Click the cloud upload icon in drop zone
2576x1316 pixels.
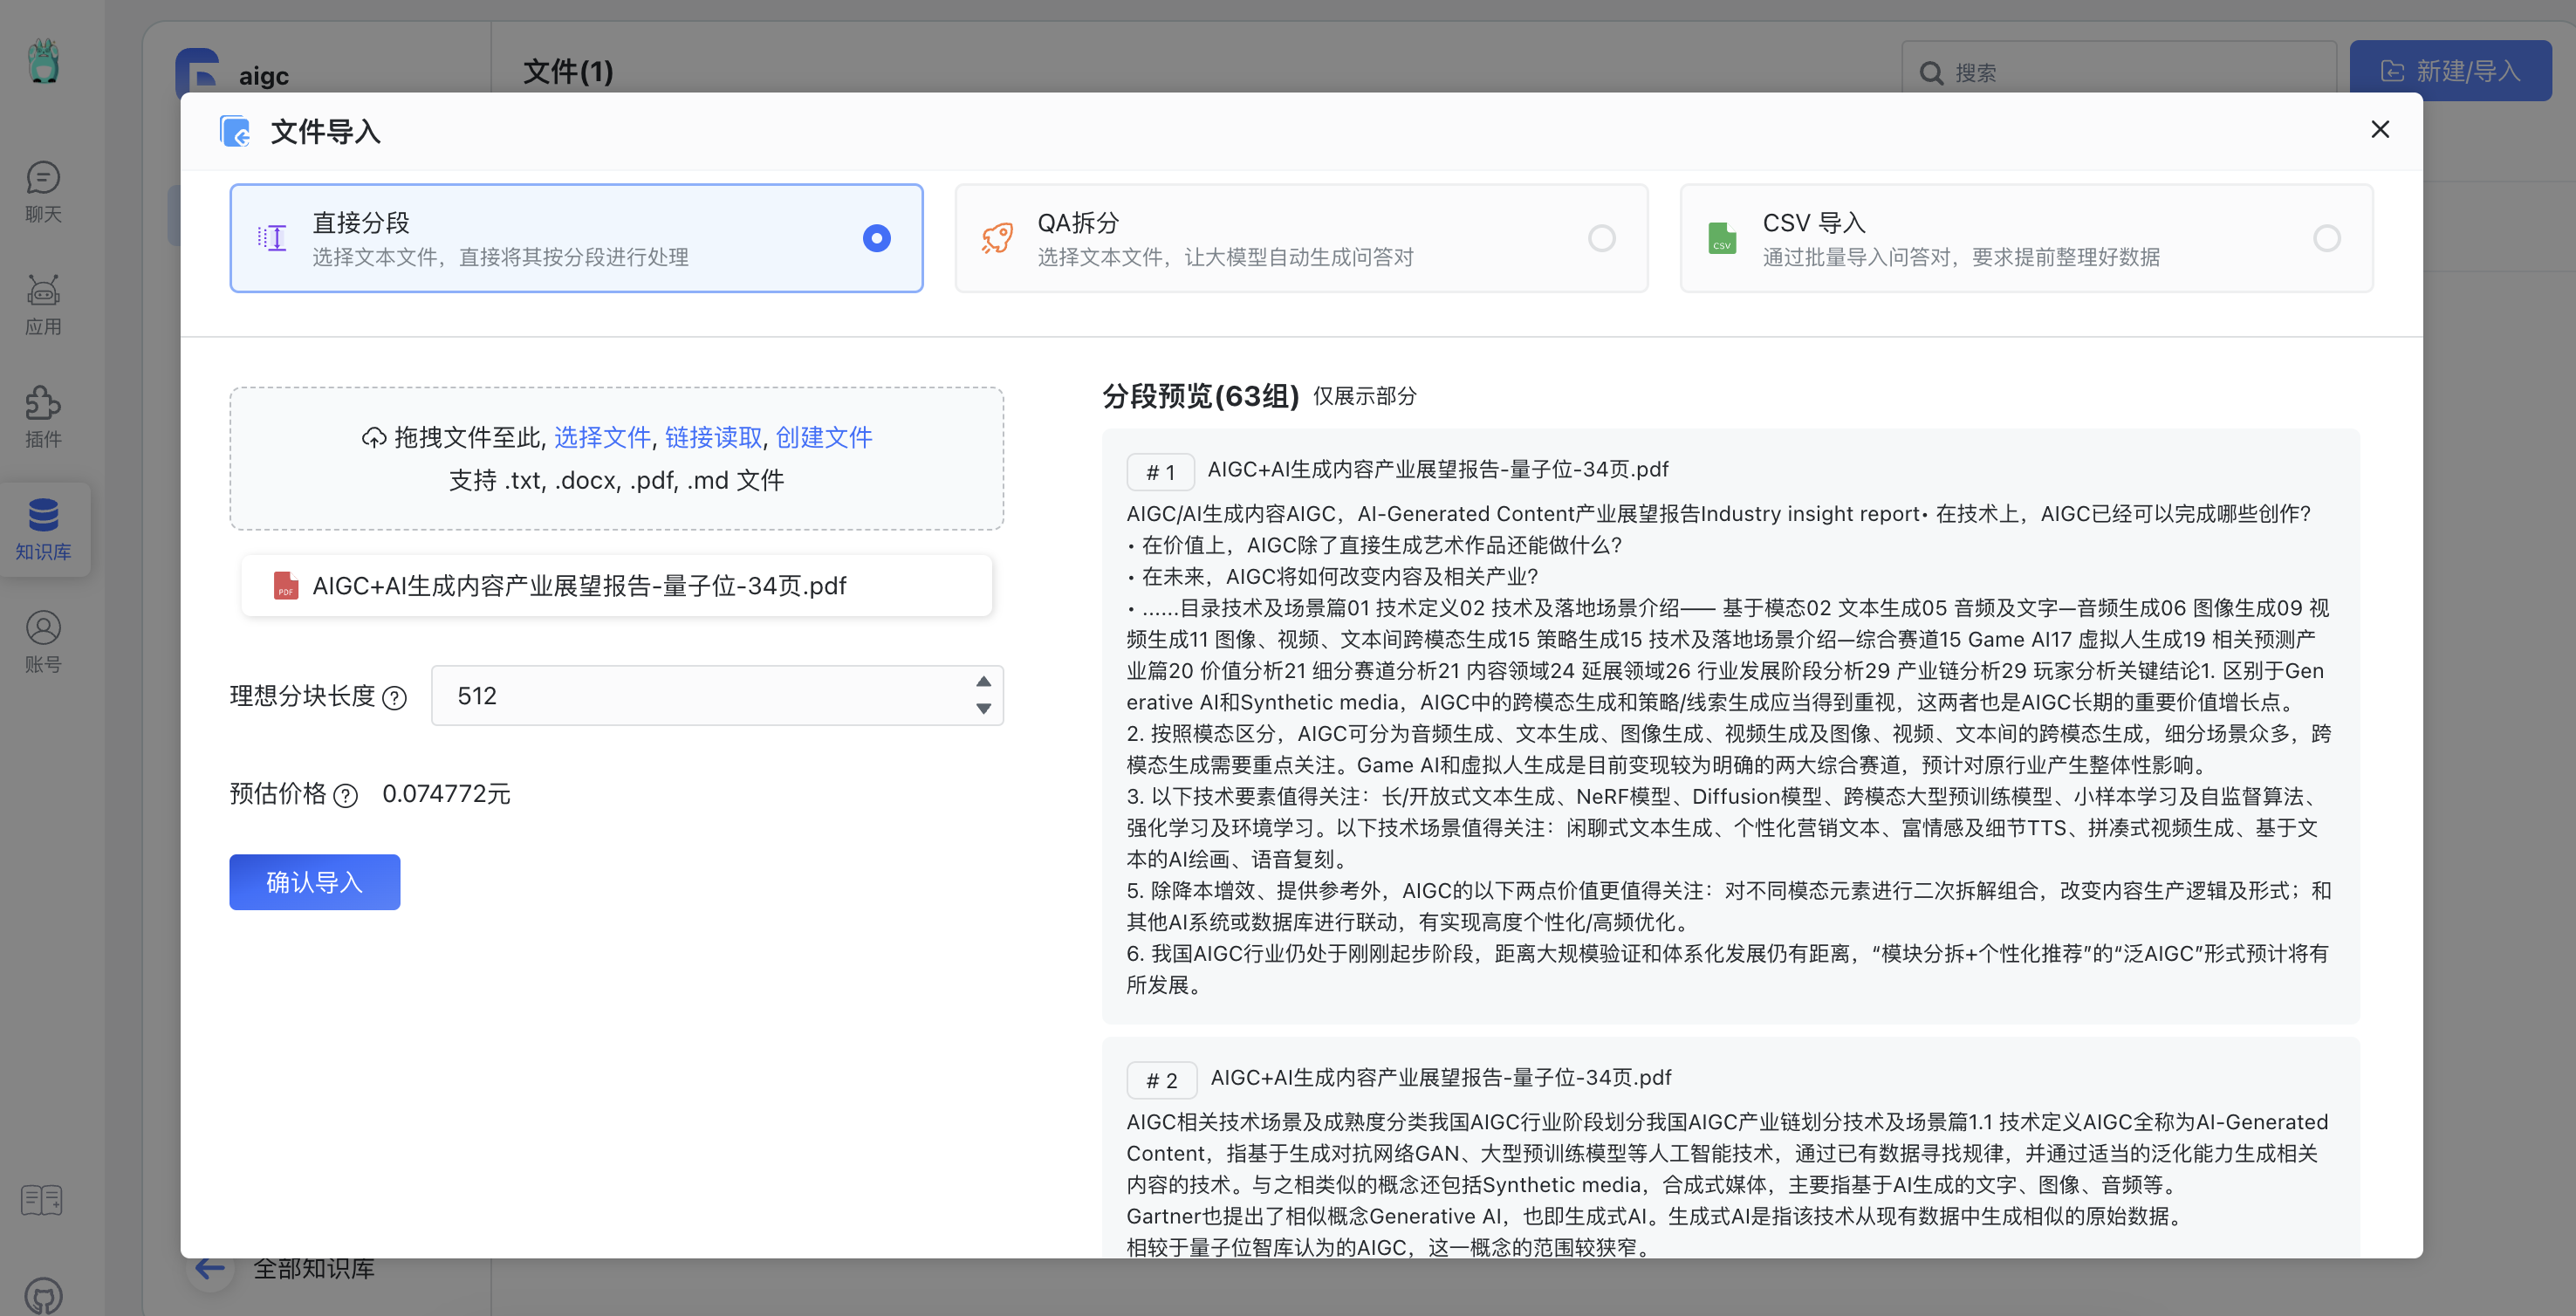(373, 438)
